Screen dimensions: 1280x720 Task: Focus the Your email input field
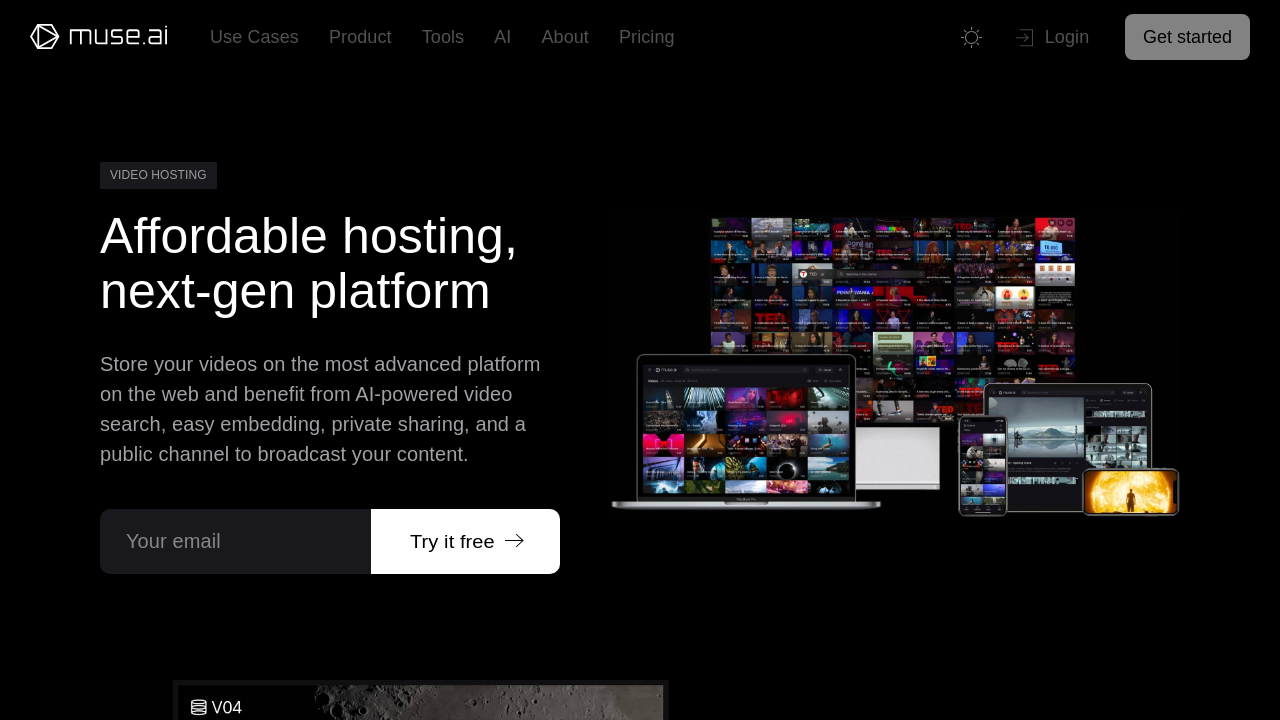236,542
